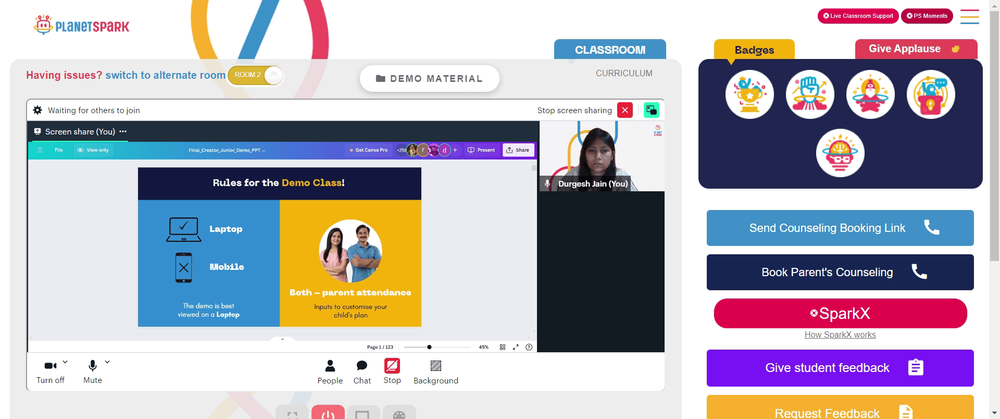
Task: Click the green switch-layout icon
Action: pos(651,110)
